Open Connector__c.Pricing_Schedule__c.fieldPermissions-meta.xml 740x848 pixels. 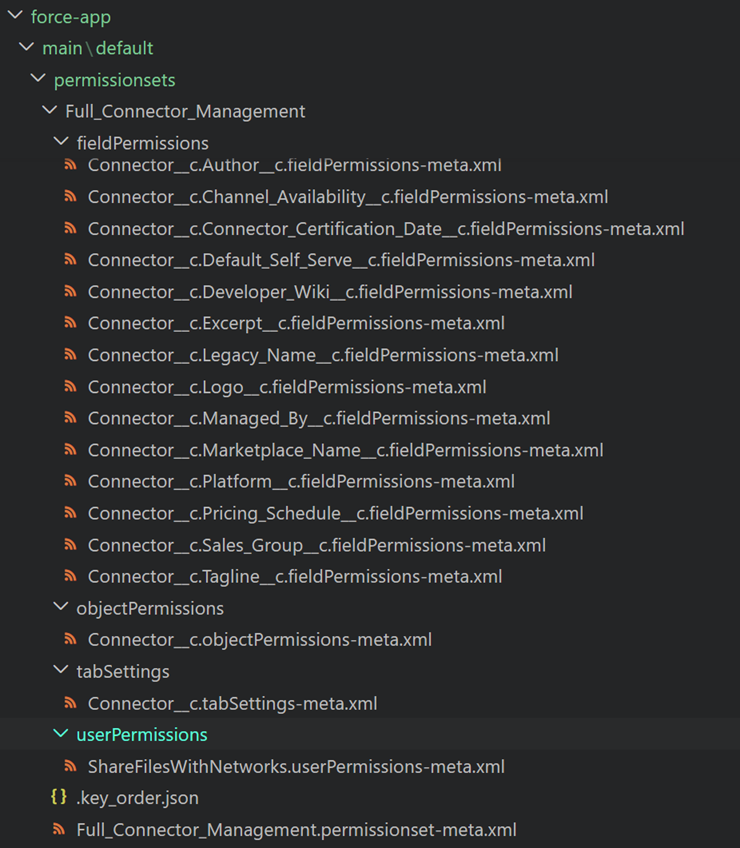tap(335, 514)
